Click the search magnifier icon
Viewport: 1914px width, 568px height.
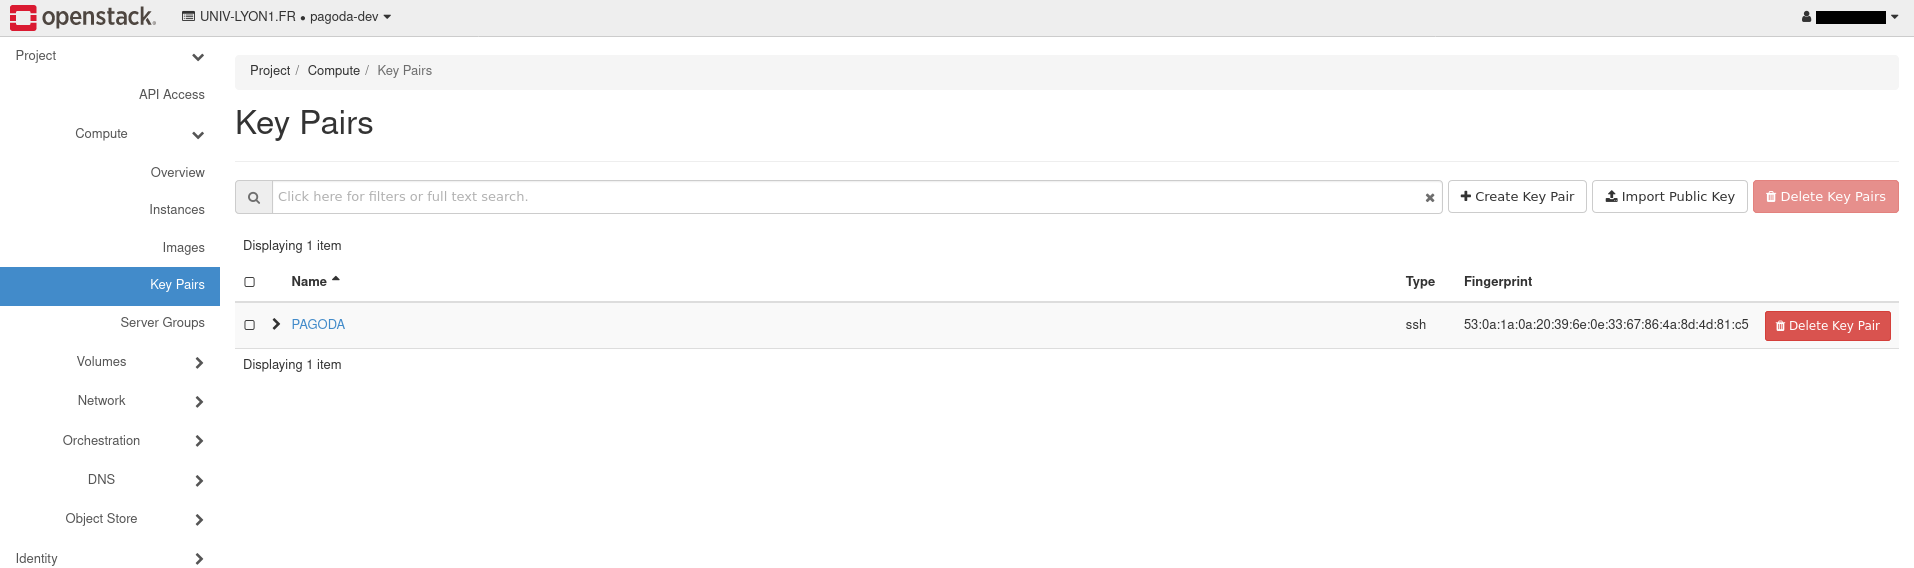[x=254, y=197]
